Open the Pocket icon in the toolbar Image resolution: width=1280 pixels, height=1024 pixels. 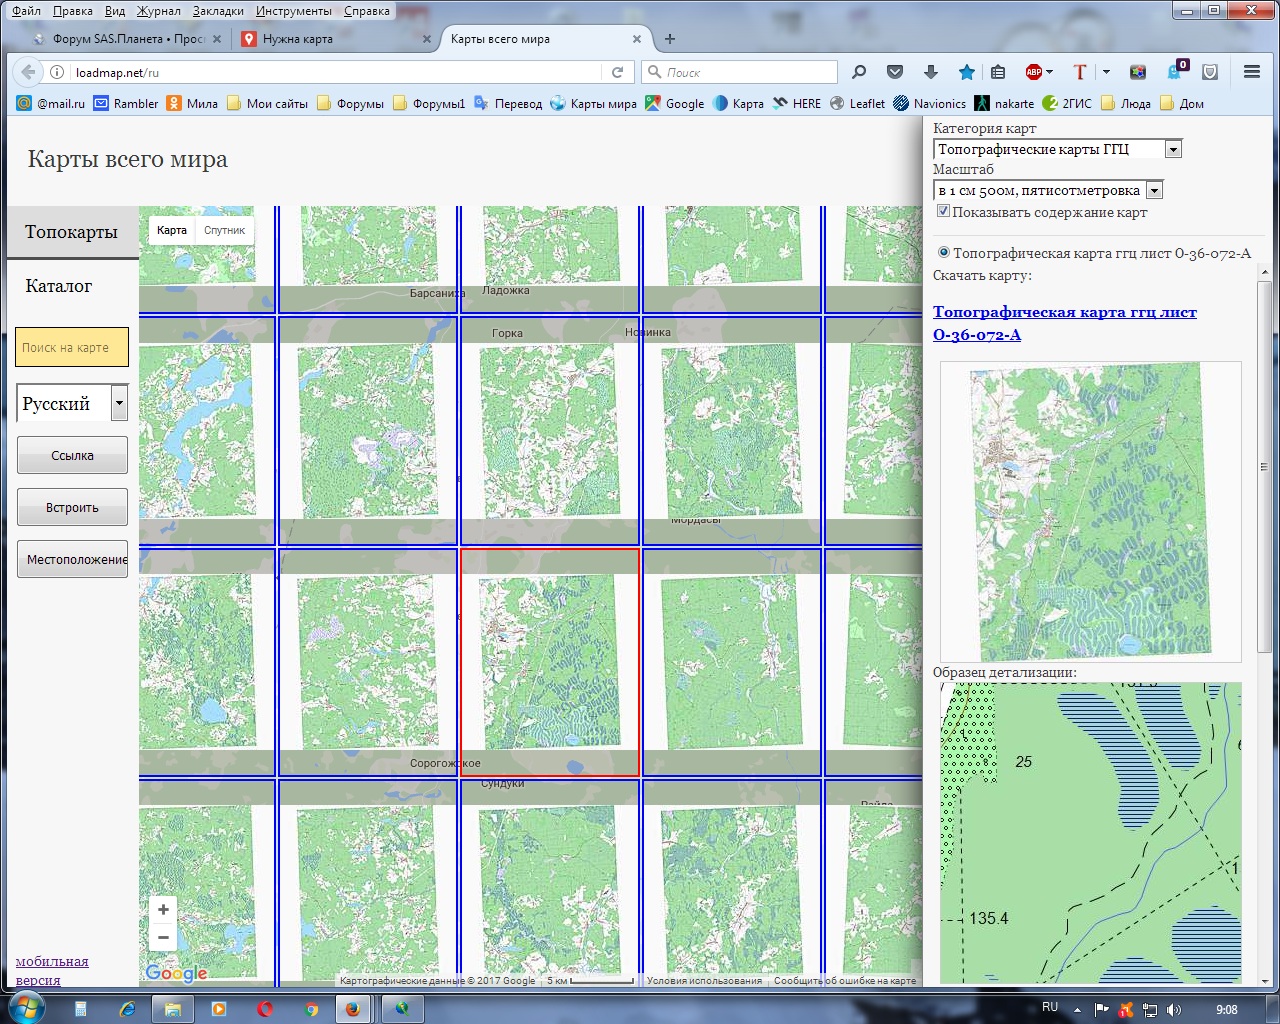[x=895, y=72]
